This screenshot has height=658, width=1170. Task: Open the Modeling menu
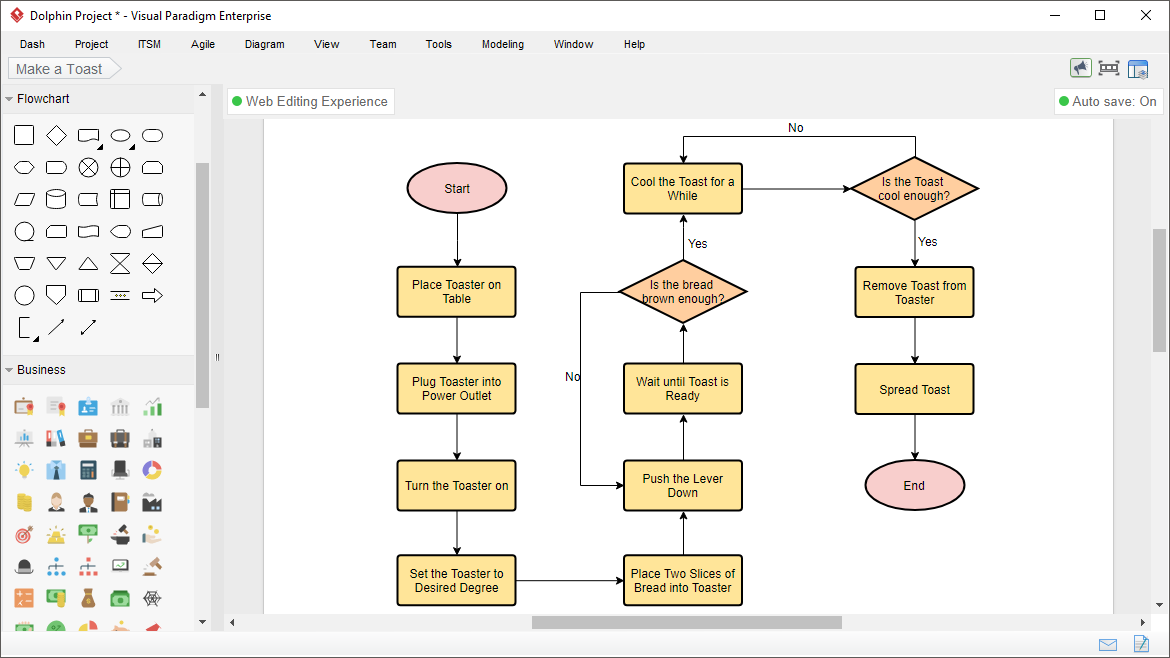pyautogui.click(x=502, y=44)
